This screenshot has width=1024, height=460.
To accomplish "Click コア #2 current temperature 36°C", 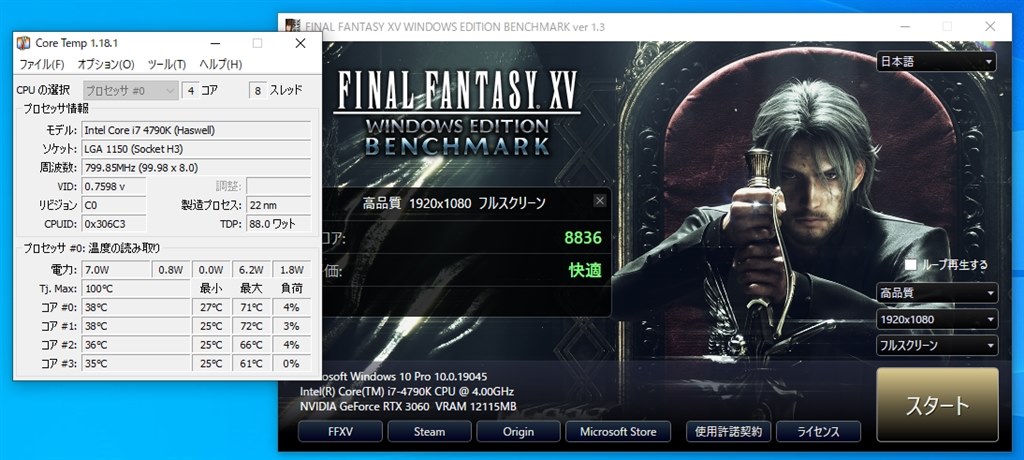I will point(136,344).
